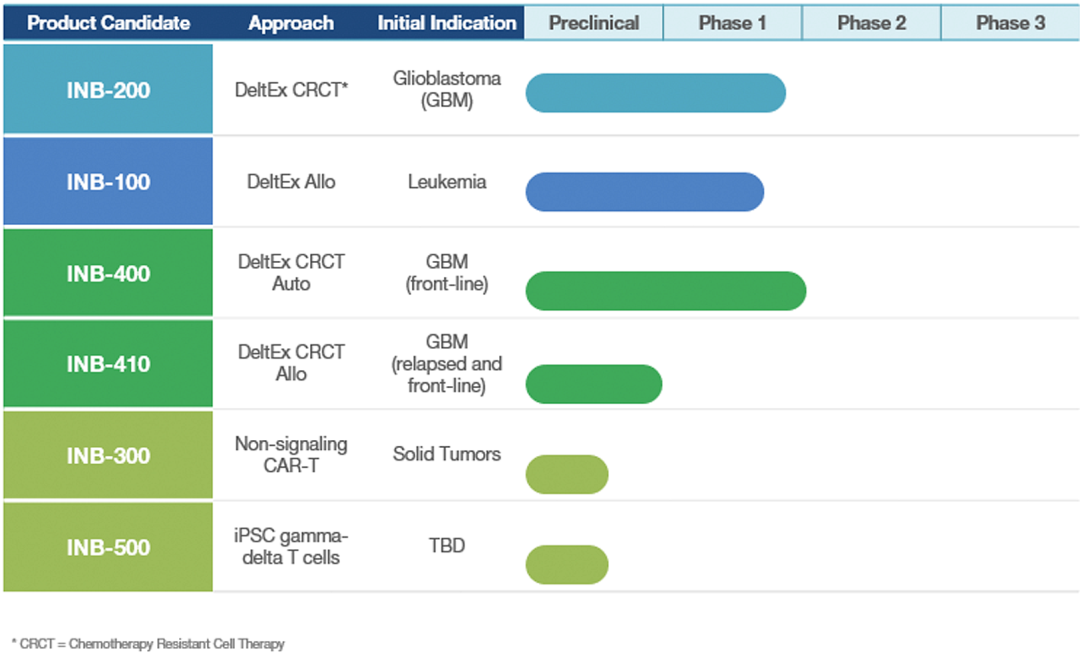
Task: Click the GBM (front-line) indication
Action: tap(447, 273)
